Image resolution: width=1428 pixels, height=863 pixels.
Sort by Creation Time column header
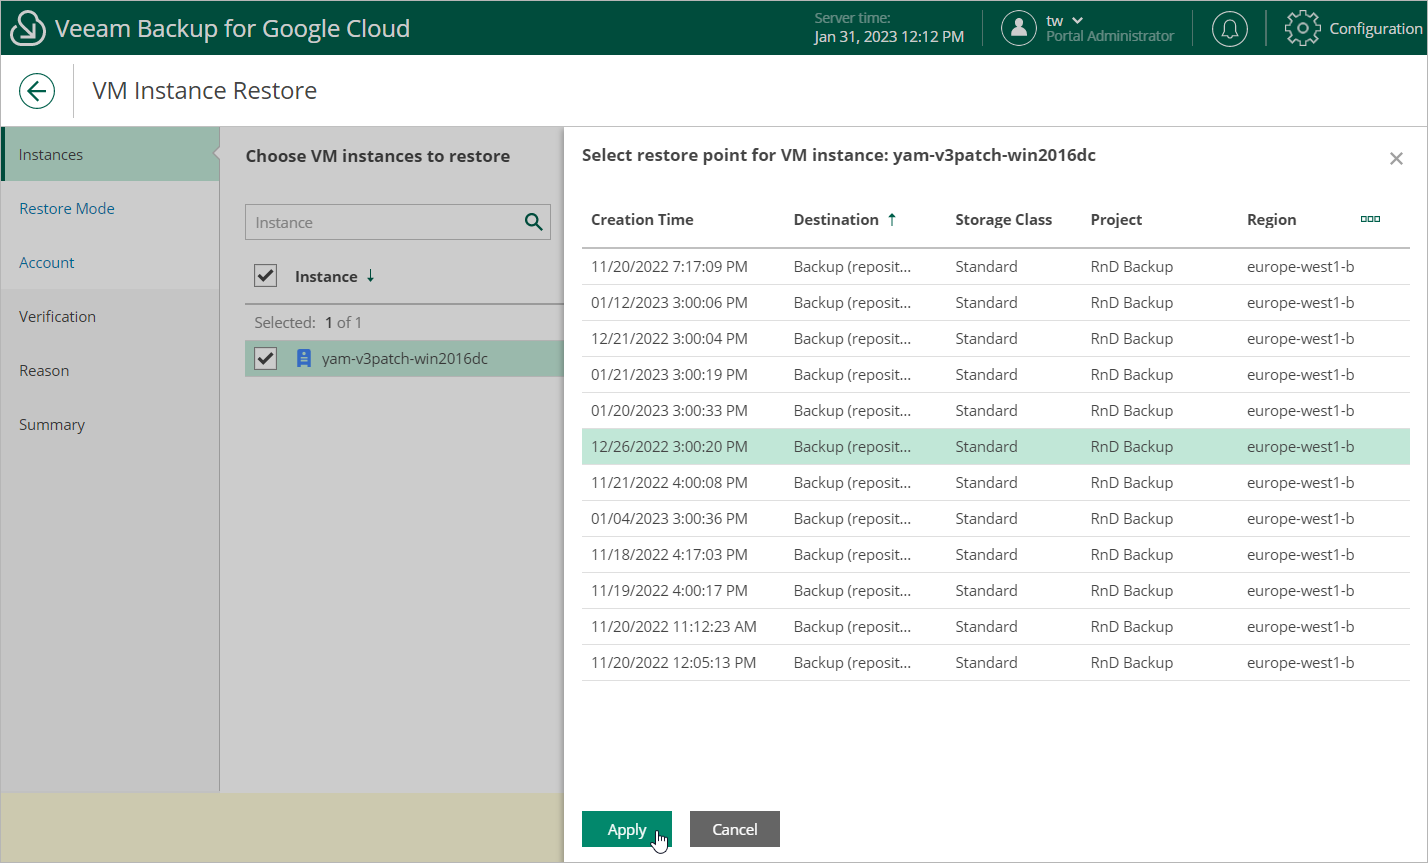[x=642, y=220]
